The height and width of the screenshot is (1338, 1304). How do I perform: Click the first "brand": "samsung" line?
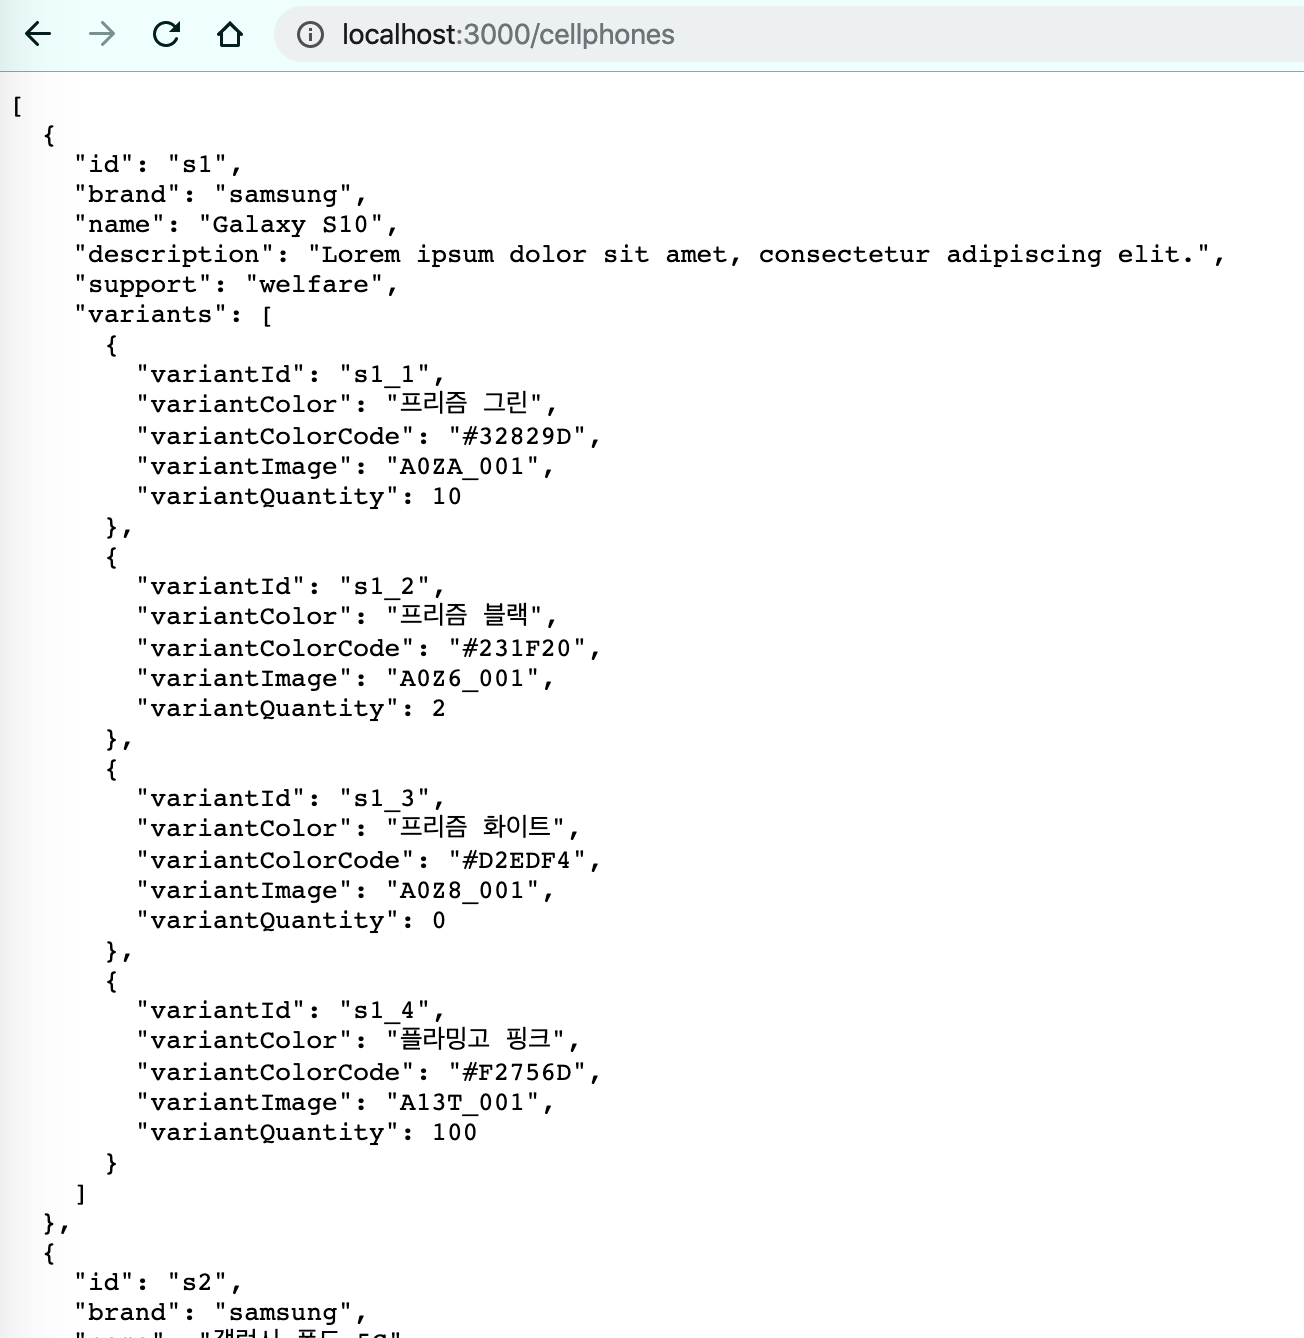pos(221,194)
